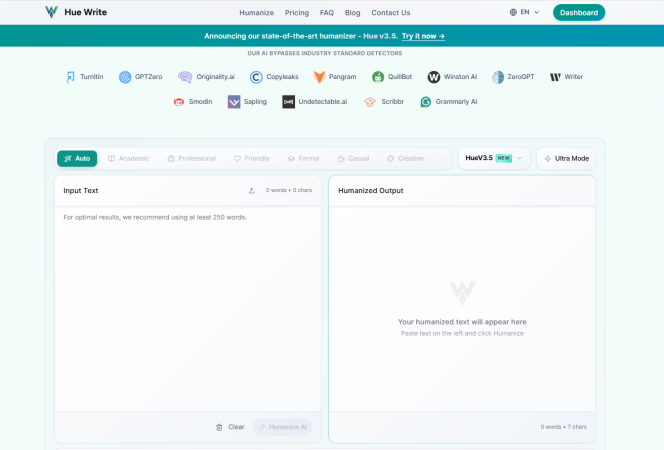The width and height of the screenshot is (664, 450).
Task: Open the Dashboard
Action: tap(579, 13)
